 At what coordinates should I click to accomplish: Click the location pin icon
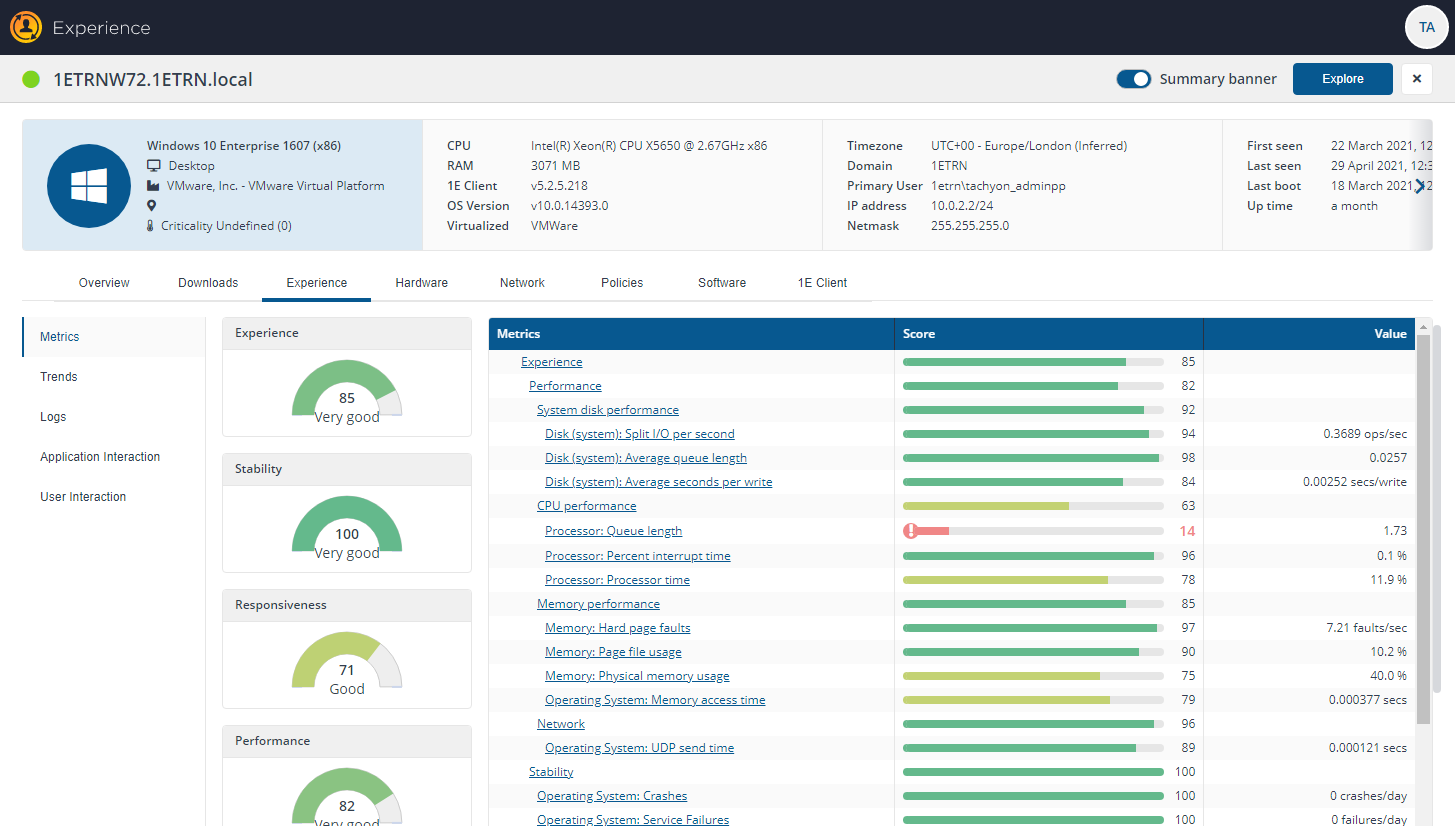[152, 206]
